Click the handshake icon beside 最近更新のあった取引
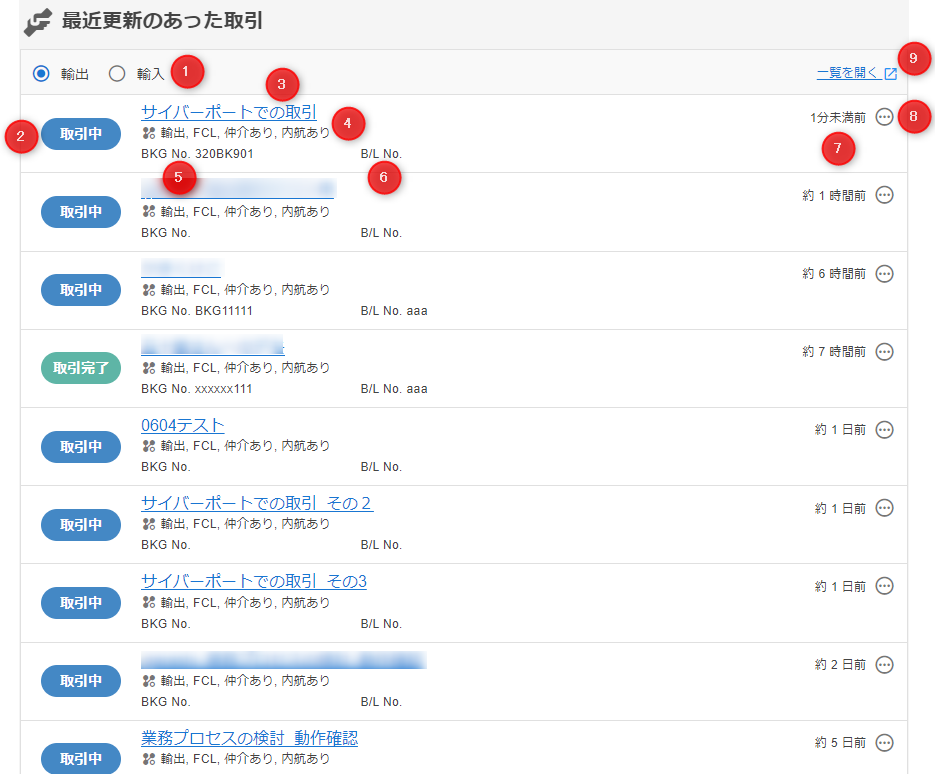935x774 pixels. point(38,20)
